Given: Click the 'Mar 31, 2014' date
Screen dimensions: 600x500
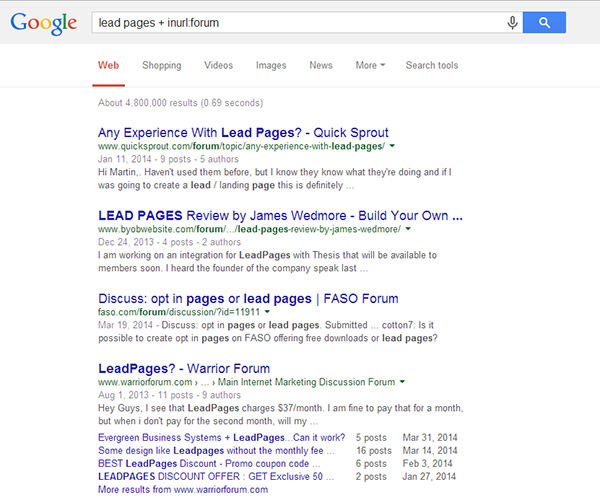Looking at the screenshot, I should pyautogui.click(x=430, y=438).
